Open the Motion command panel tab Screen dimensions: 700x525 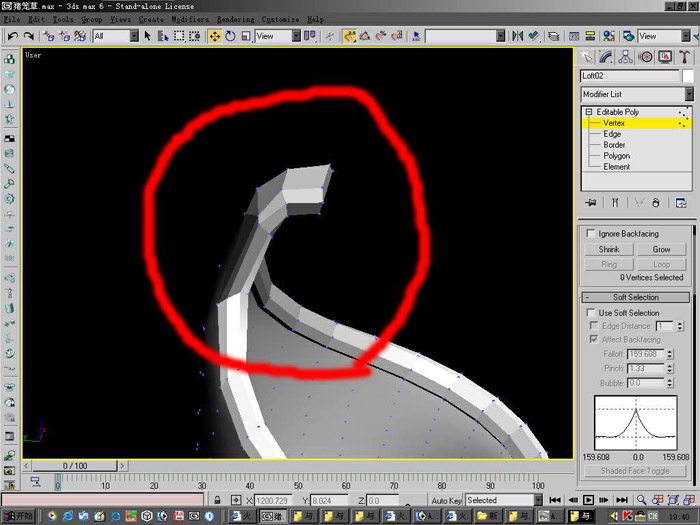[x=645, y=57]
